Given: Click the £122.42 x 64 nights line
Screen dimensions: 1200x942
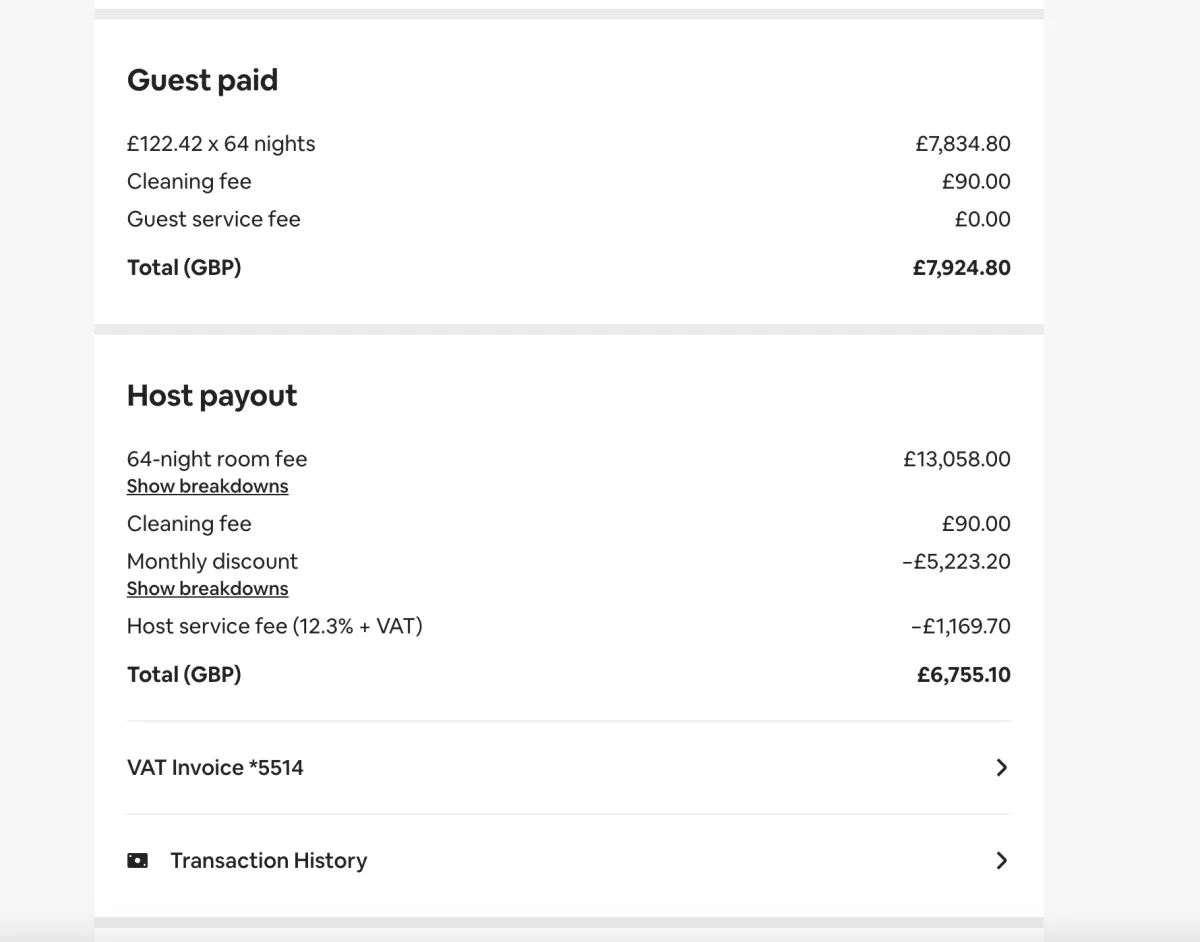Looking at the screenshot, I should (x=221, y=144).
